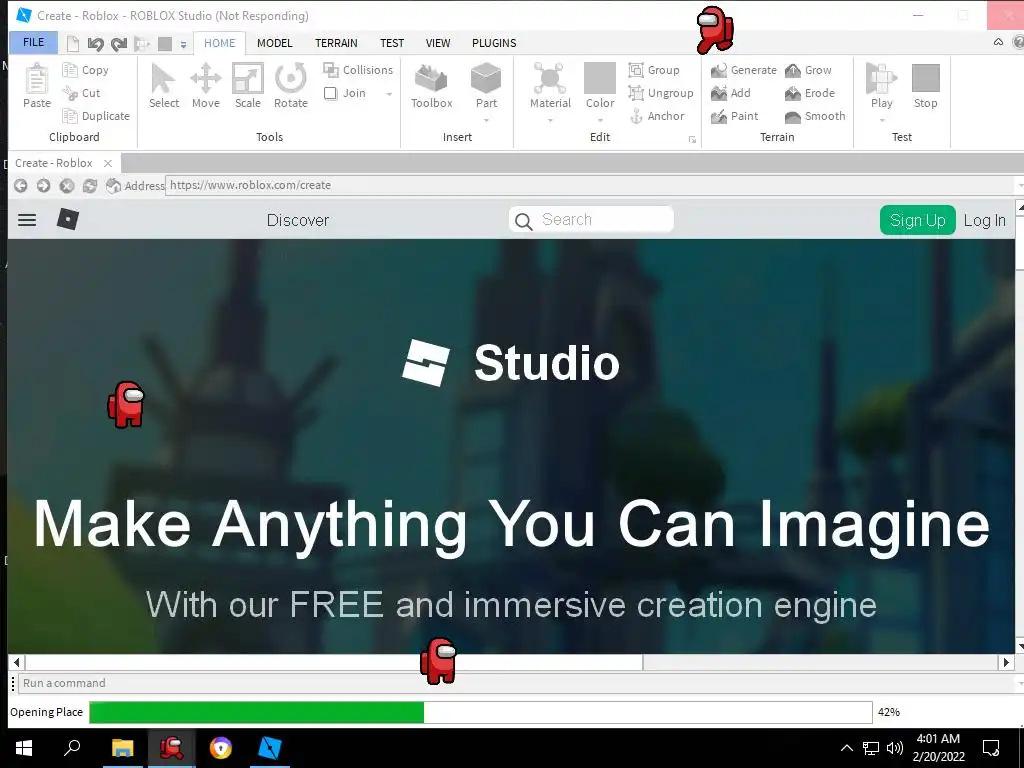
Task: Click the Roblox logo on the webpage
Action: [x=67, y=219]
